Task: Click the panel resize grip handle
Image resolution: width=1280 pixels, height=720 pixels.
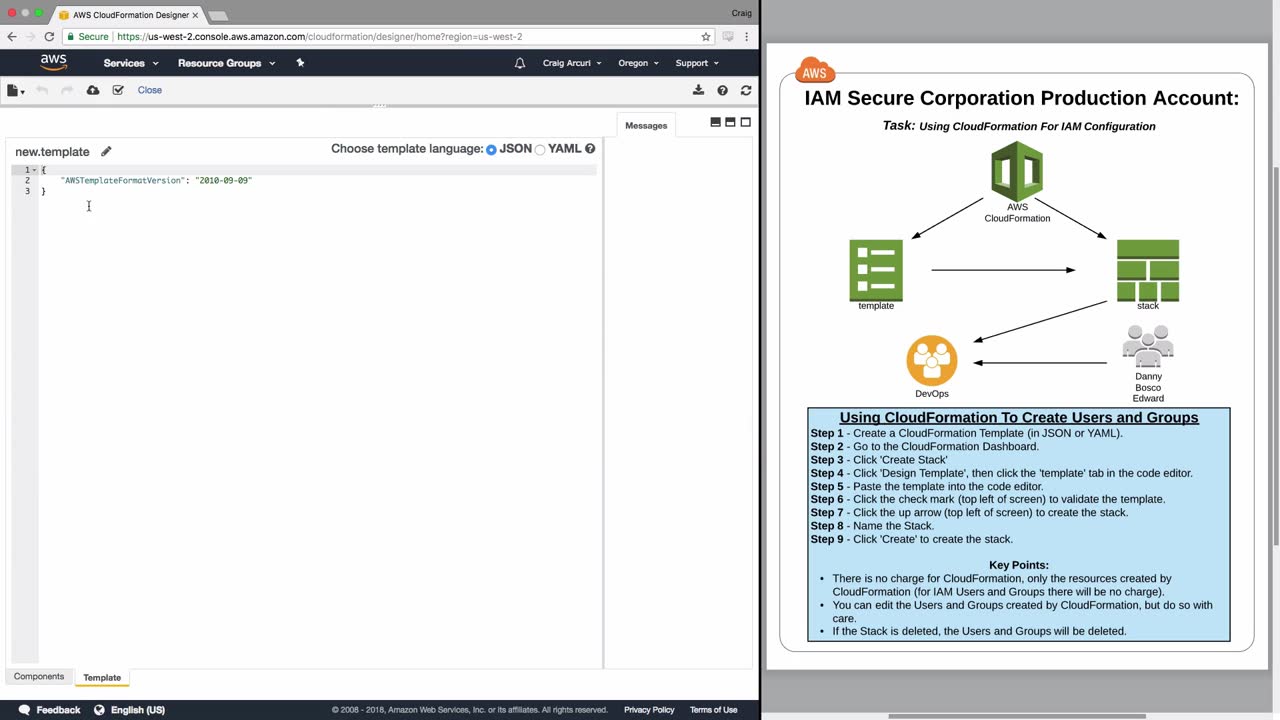Action: tap(380, 106)
